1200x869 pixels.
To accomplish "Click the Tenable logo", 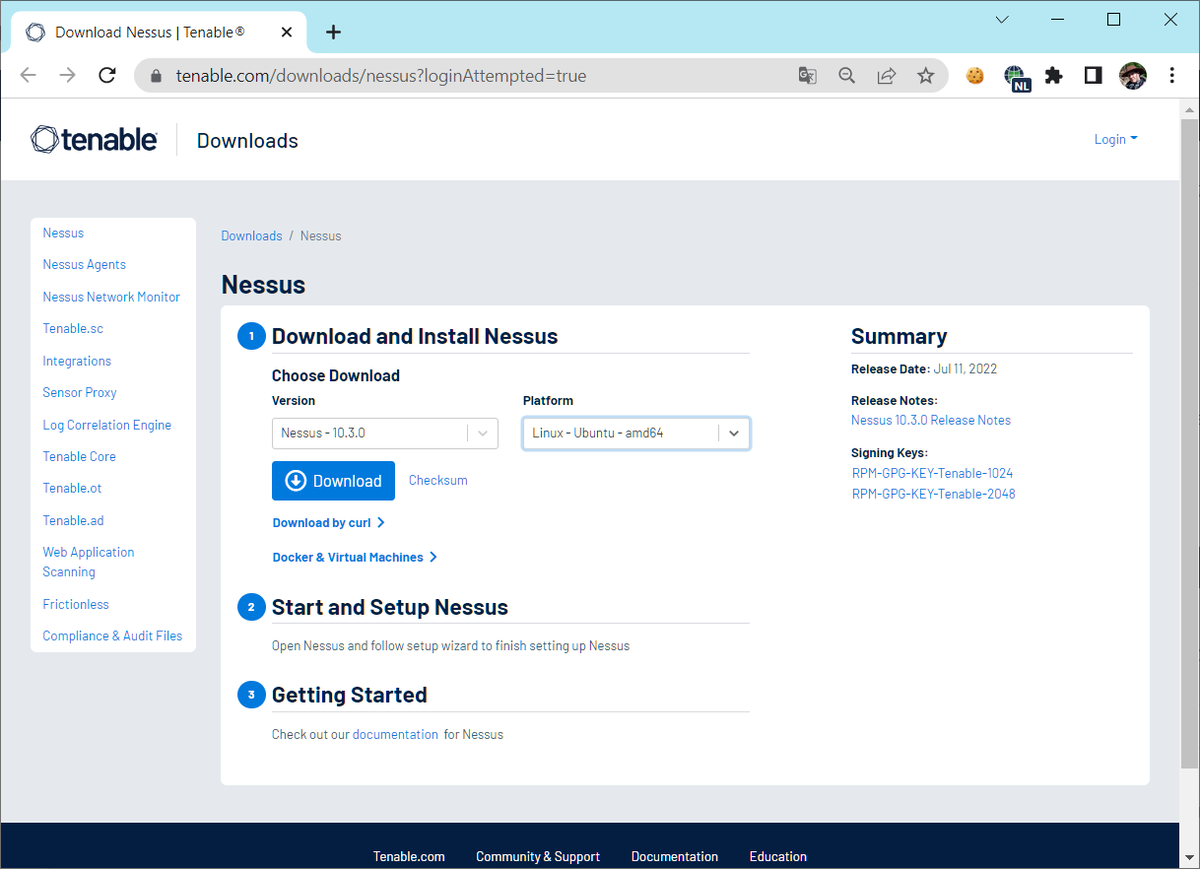I will tap(93, 139).
